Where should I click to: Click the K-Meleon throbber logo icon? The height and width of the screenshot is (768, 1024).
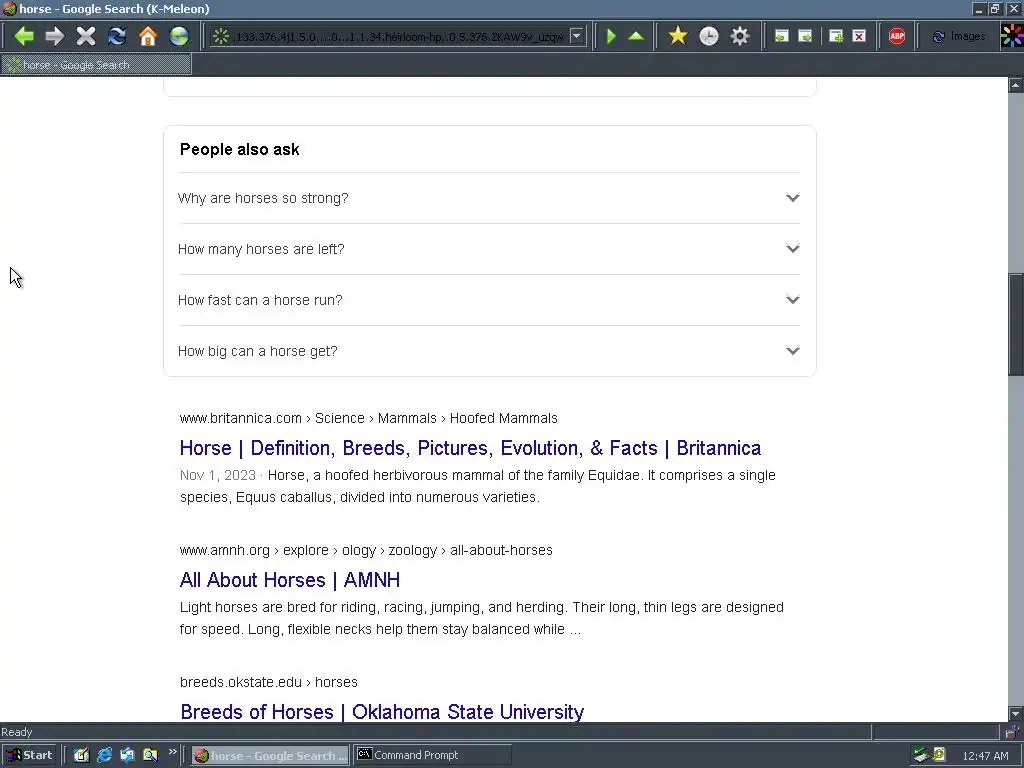pos(1012,36)
